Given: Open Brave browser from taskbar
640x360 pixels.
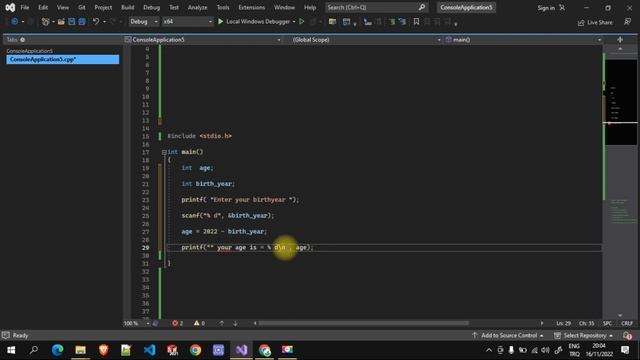Looking at the screenshot, I should pos(103,350).
